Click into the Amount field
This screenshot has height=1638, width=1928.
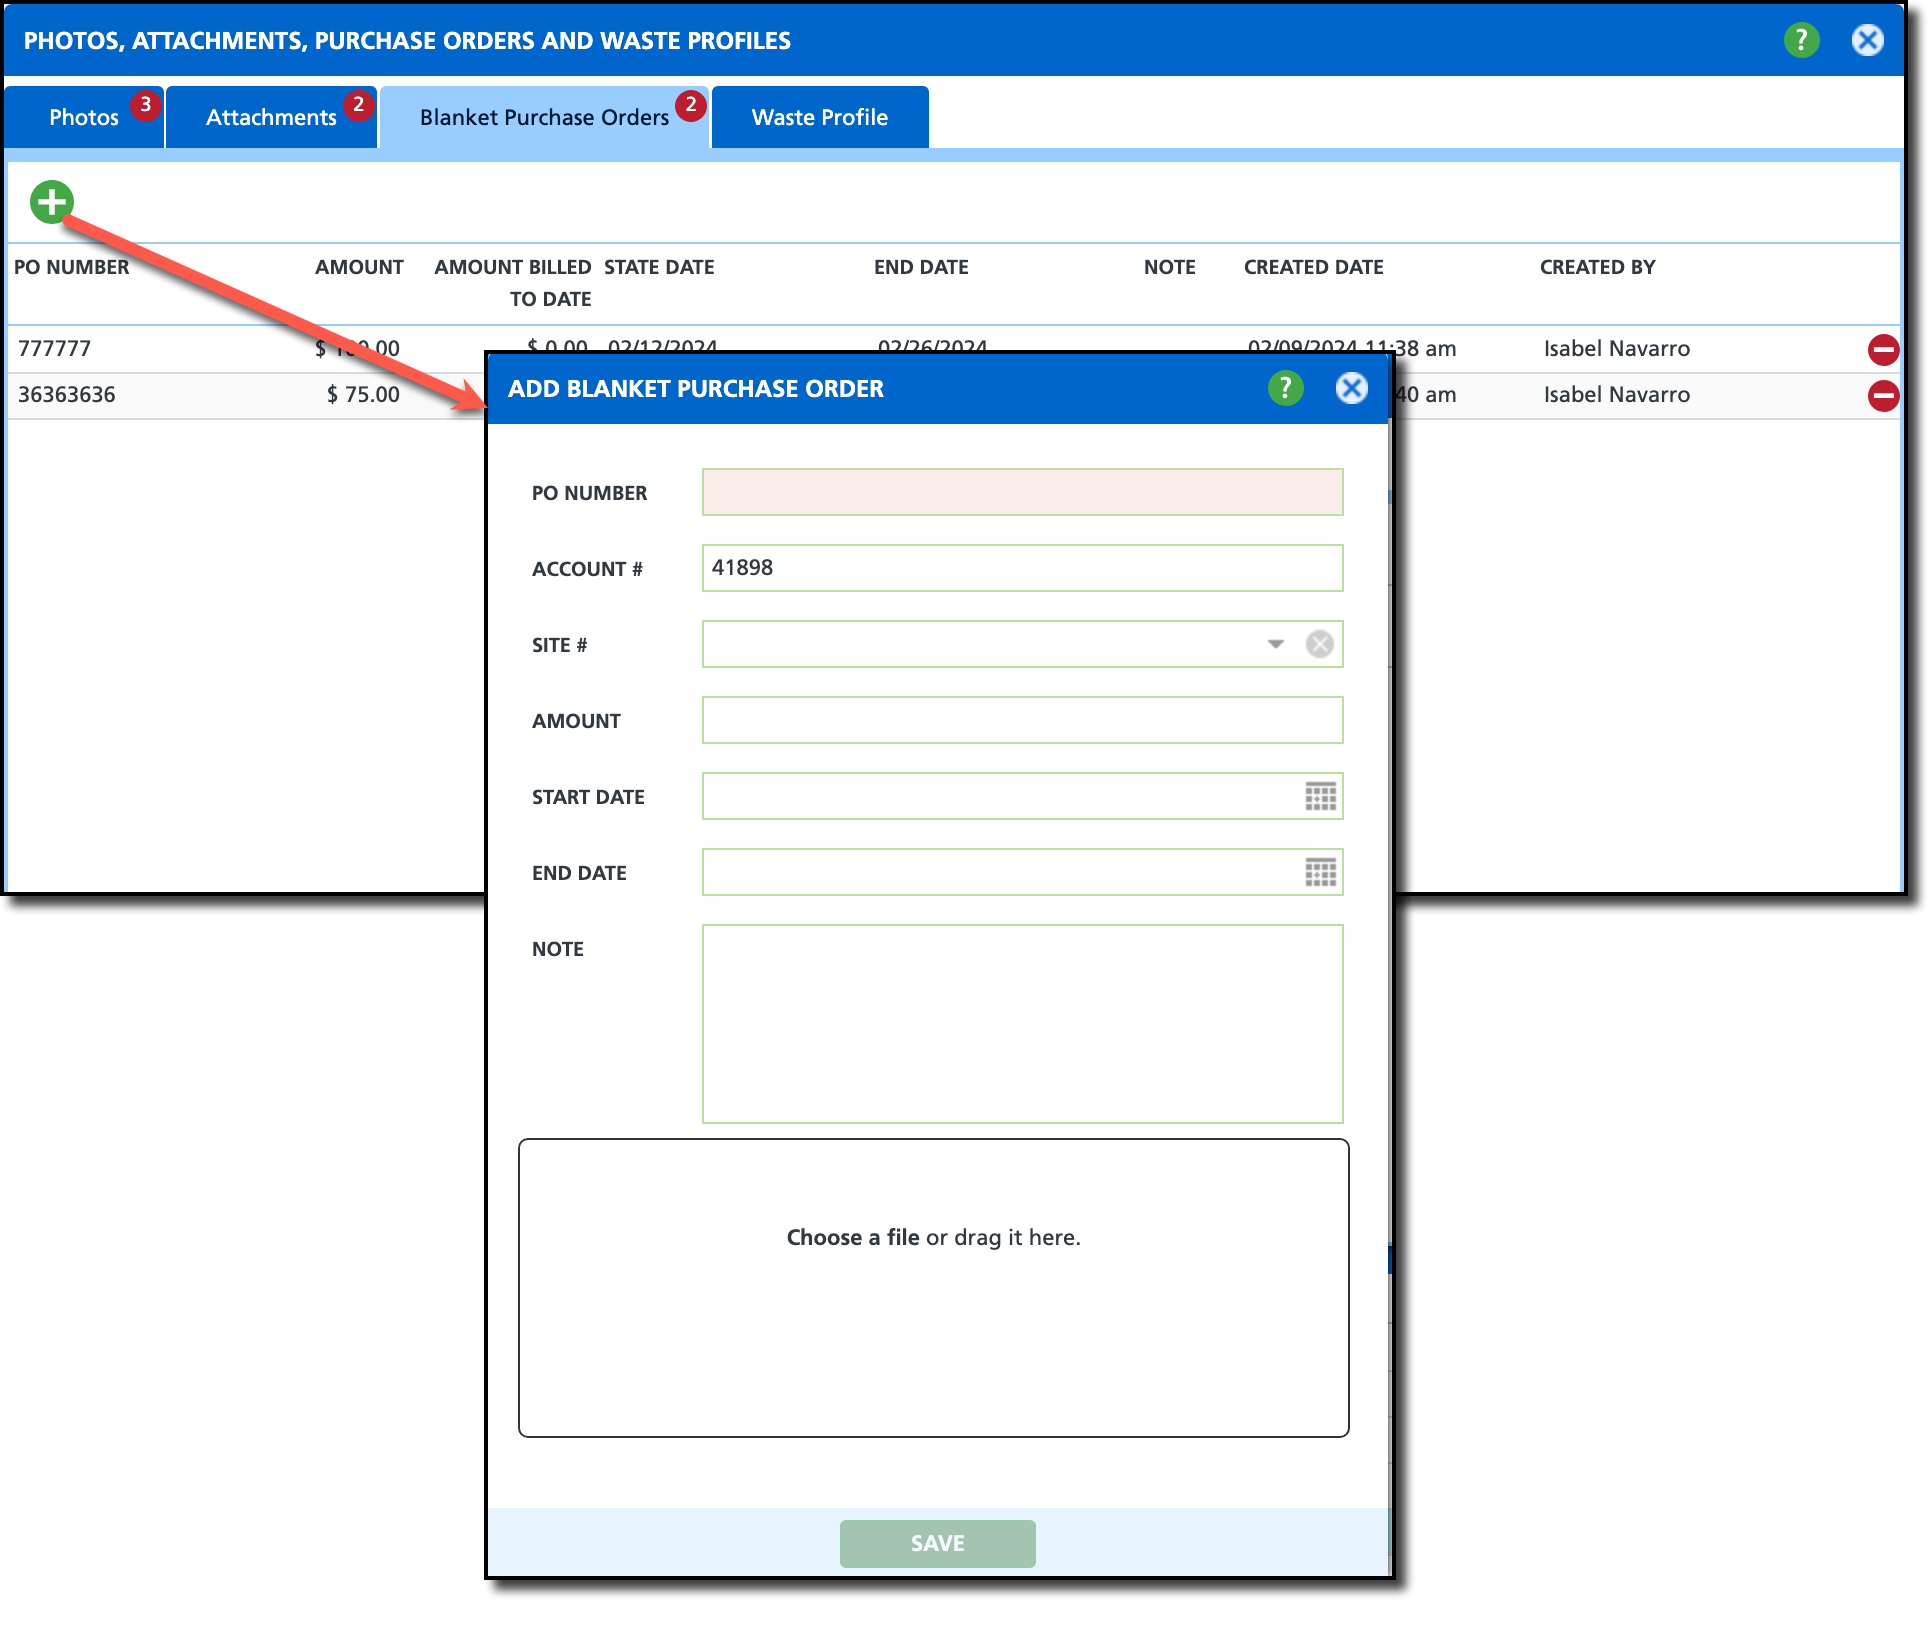point(1021,720)
